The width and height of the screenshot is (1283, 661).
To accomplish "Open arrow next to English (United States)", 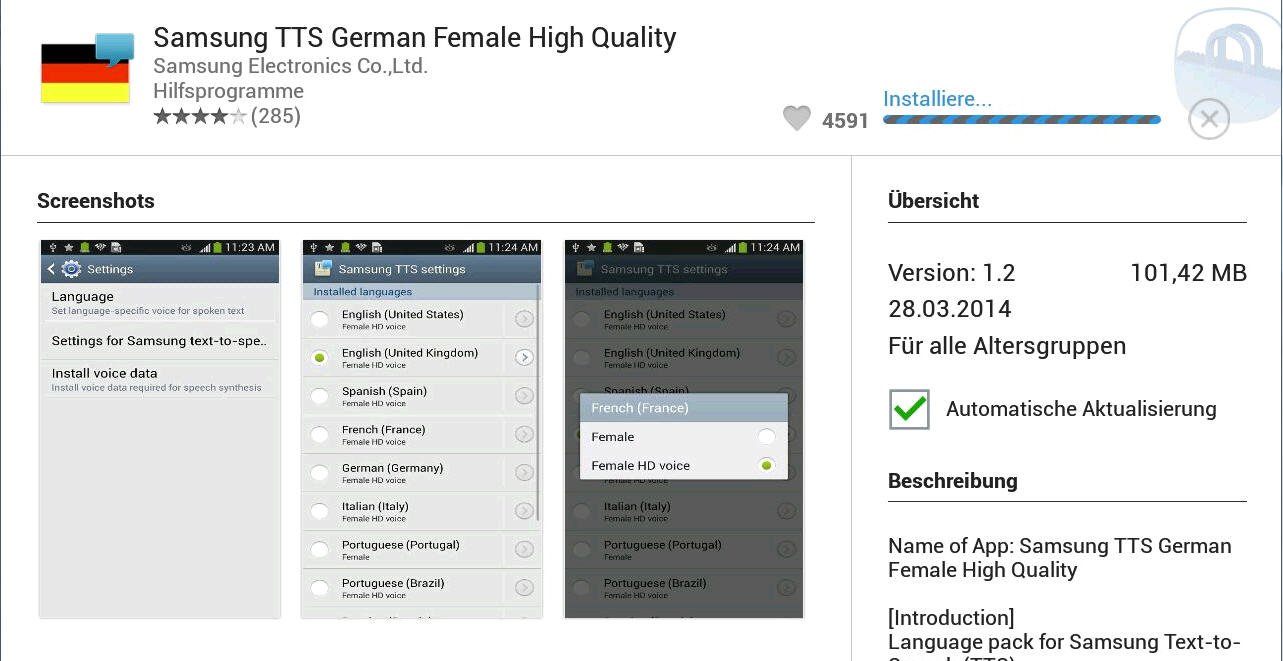I will (524, 319).
